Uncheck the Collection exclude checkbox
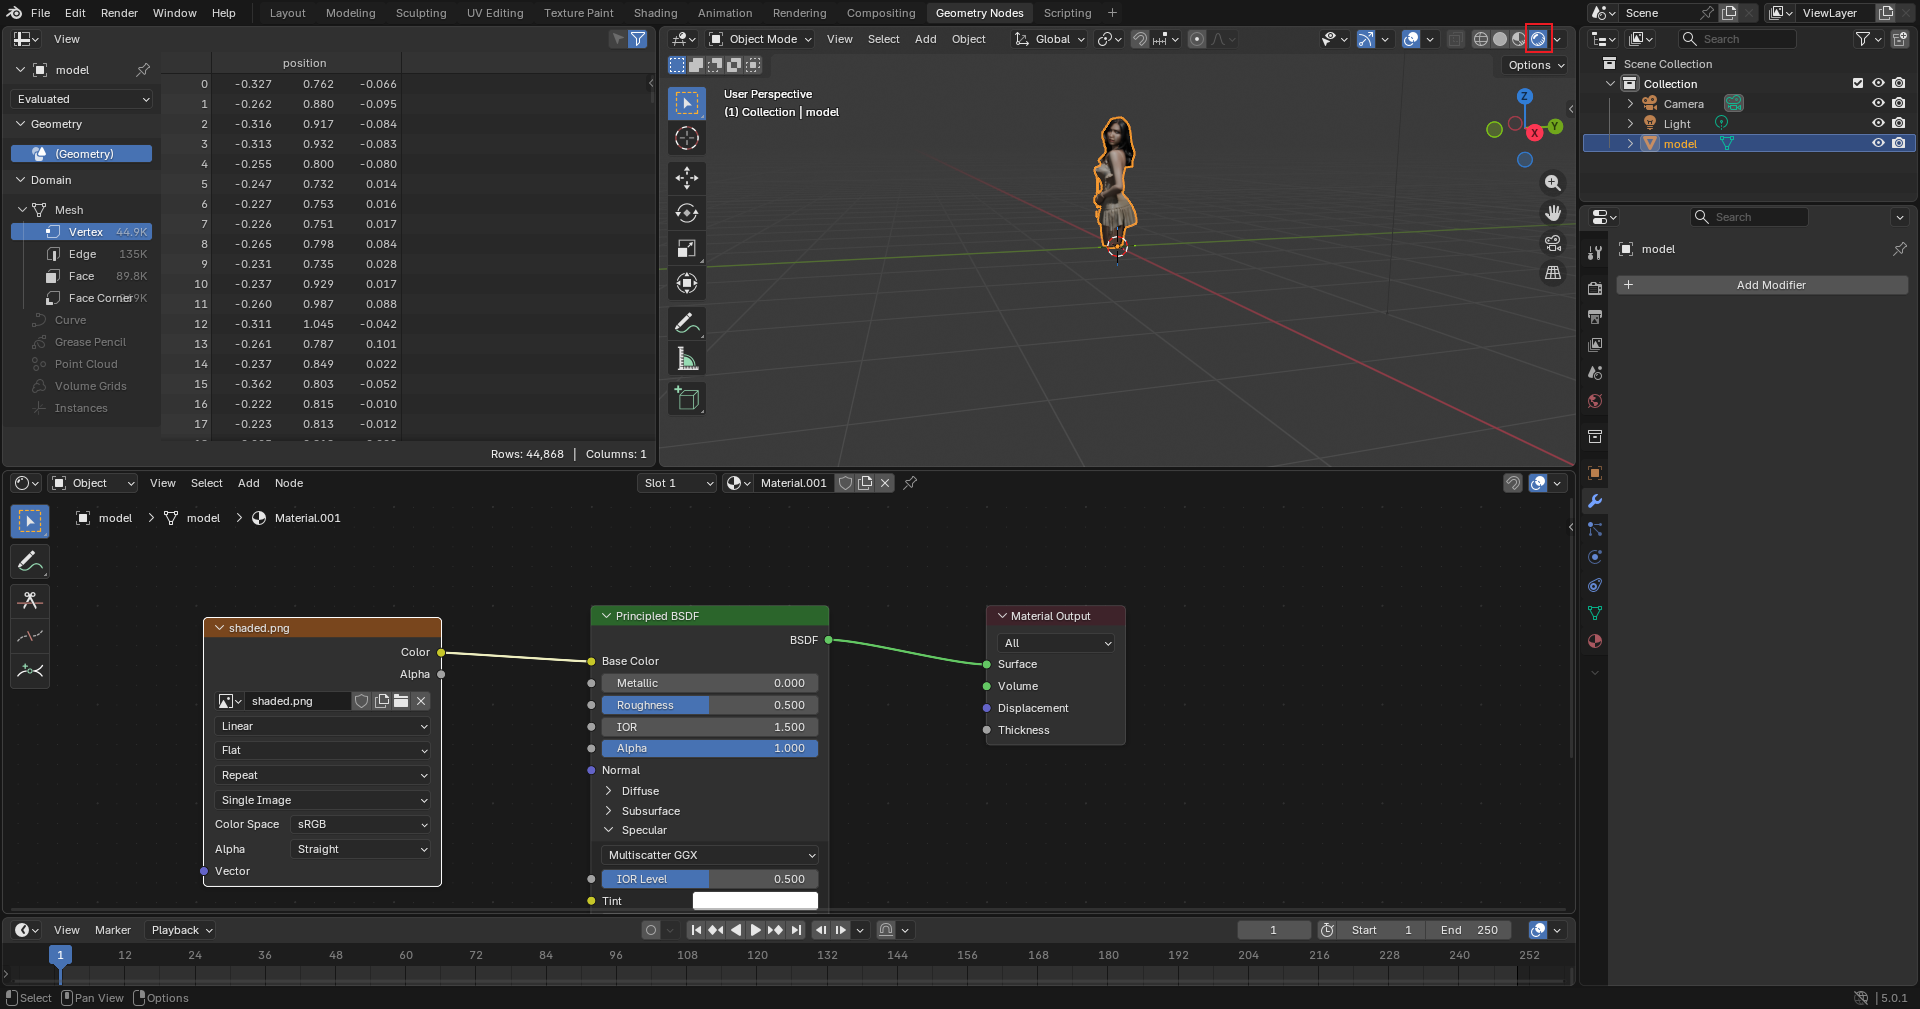The image size is (1920, 1009). point(1858,83)
